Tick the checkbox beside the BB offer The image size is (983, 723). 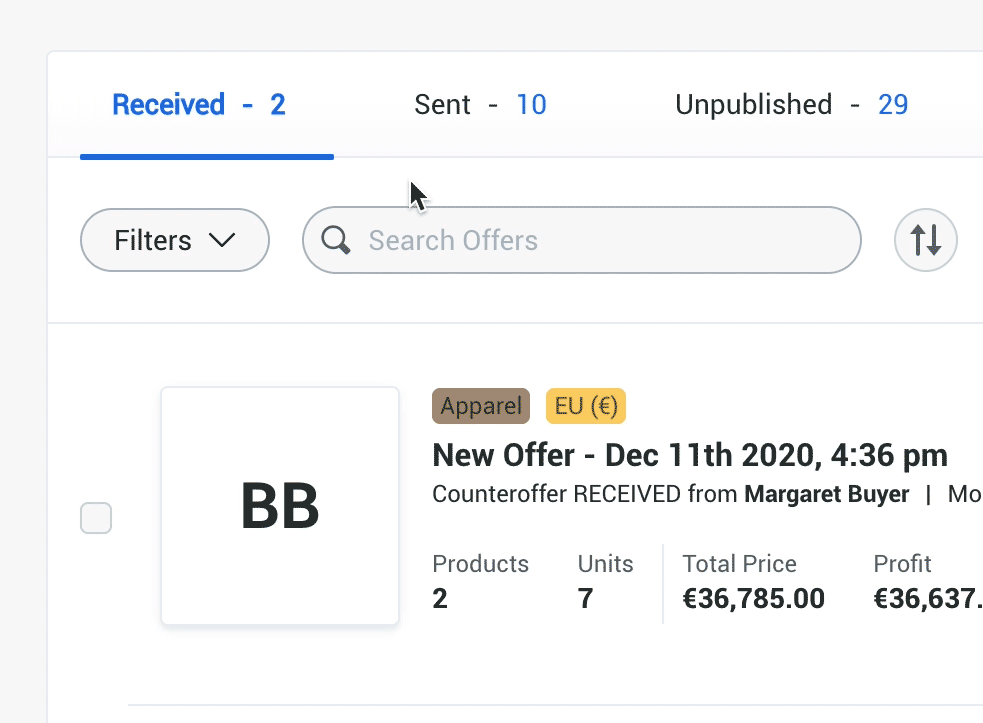point(96,518)
